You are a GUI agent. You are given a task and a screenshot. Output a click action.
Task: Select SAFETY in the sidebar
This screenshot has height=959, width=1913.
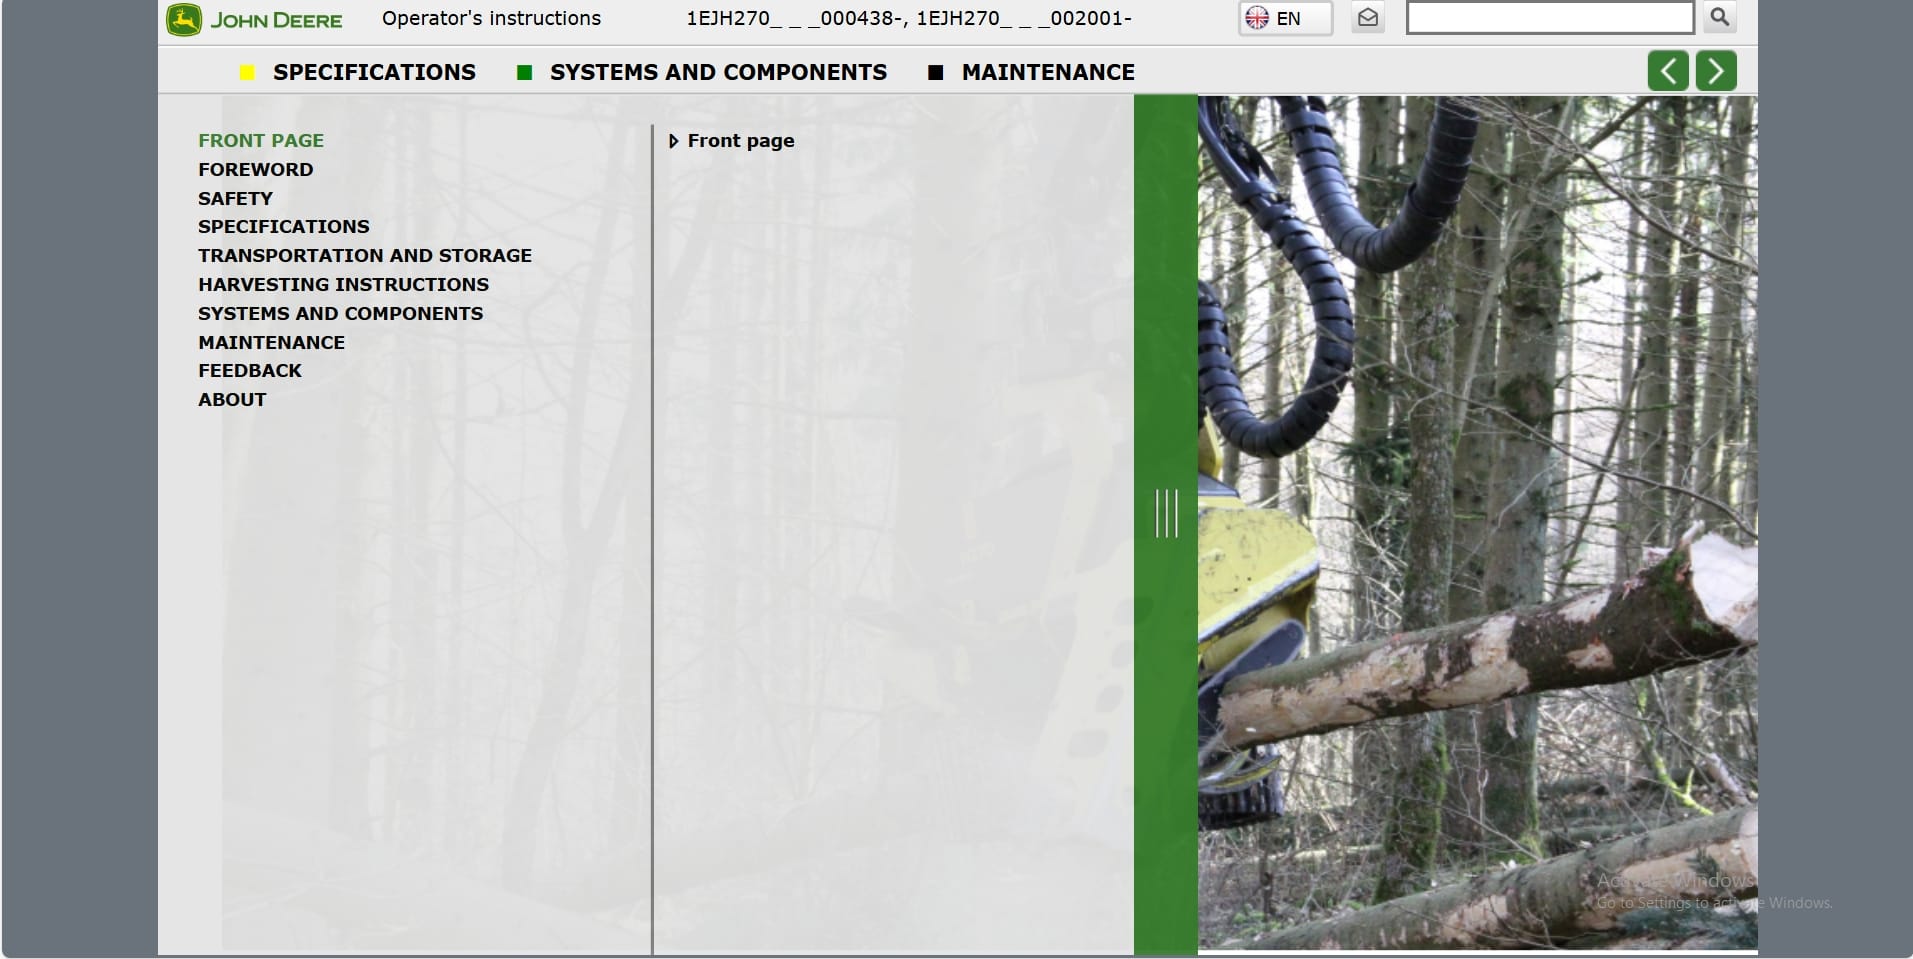235,198
